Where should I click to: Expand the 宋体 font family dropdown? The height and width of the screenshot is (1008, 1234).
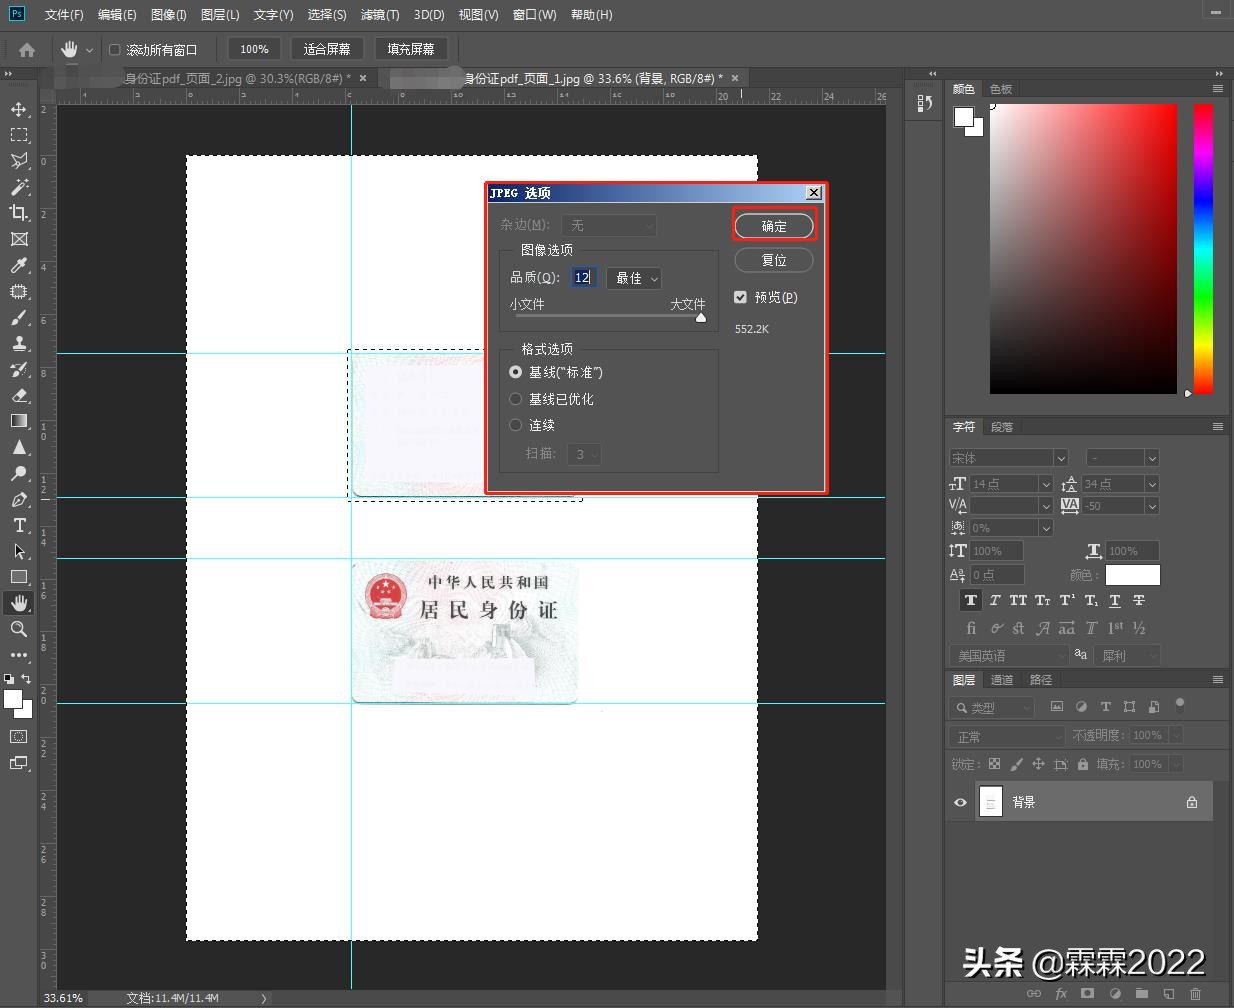pos(1060,458)
